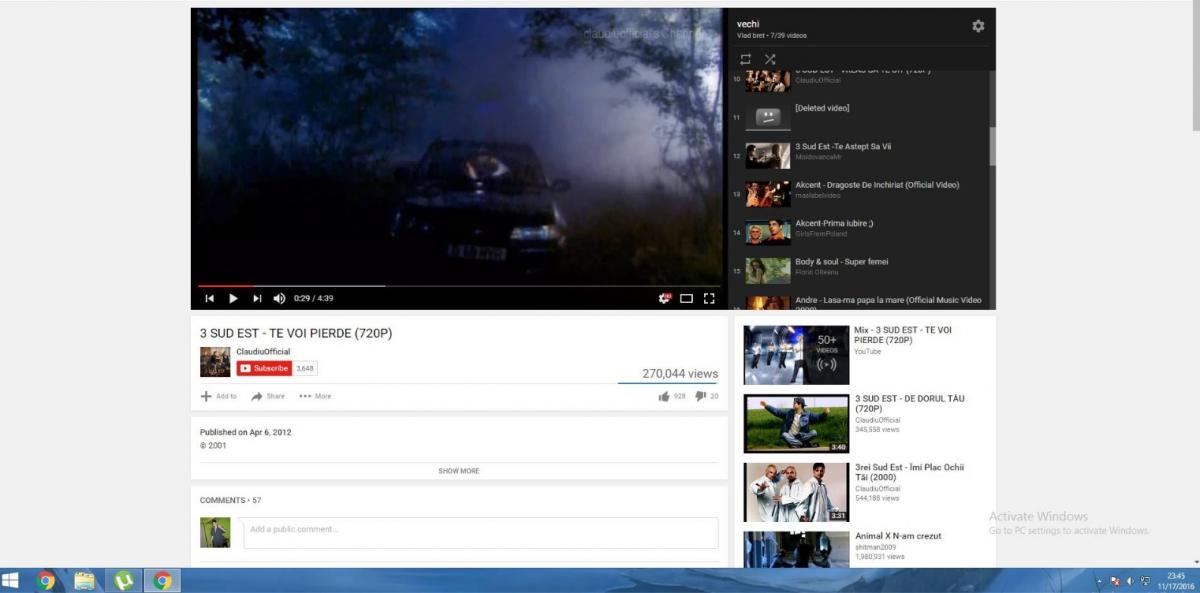Click the Add to plus icon
Image resolution: width=1200 pixels, height=593 pixels.
(x=206, y=396)
